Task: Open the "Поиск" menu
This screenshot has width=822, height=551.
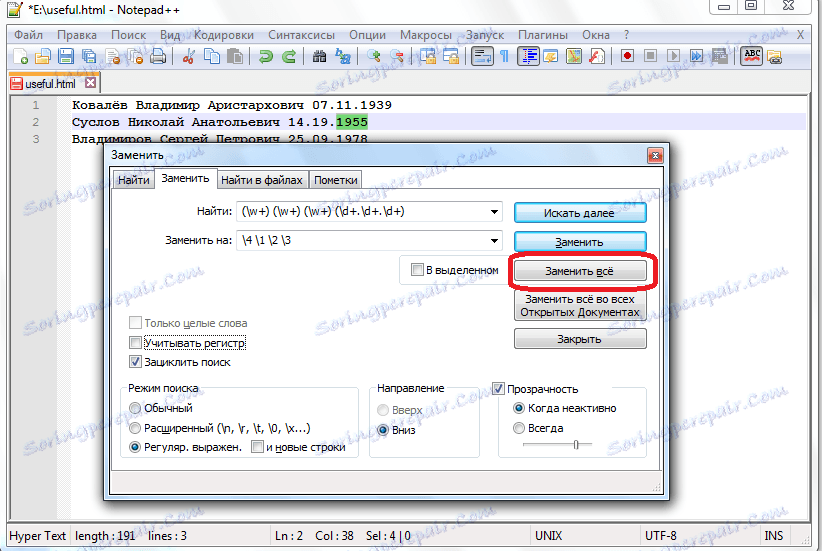Action: pyautogui.click(x=128, y=35)
